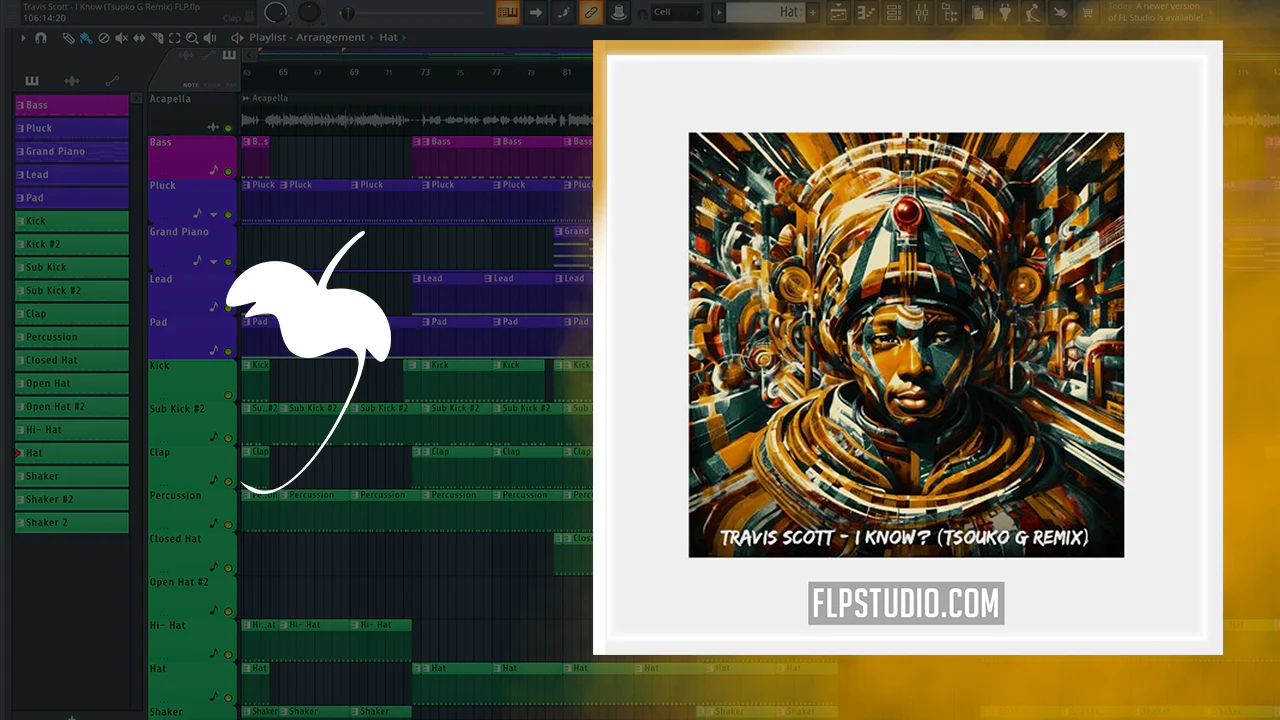Select the Closed Hat pattern in the picker

71,360
